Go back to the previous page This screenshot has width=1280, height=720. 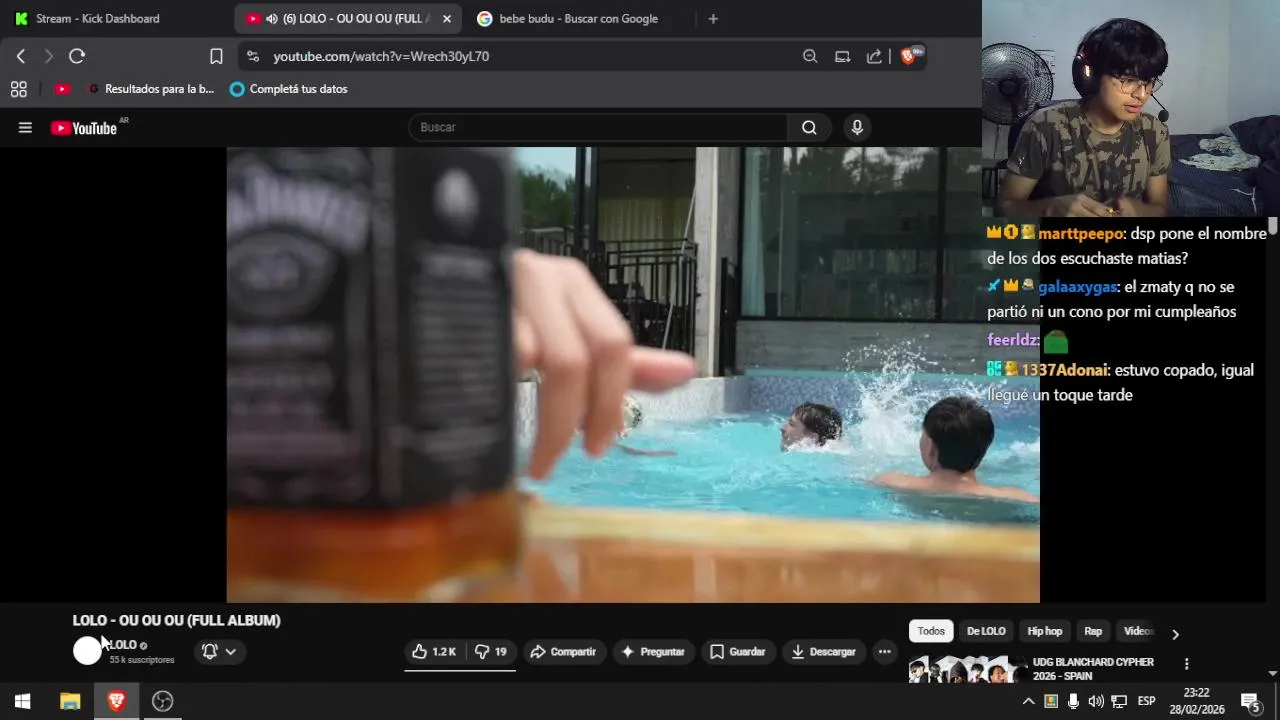(x=21, y=56)
